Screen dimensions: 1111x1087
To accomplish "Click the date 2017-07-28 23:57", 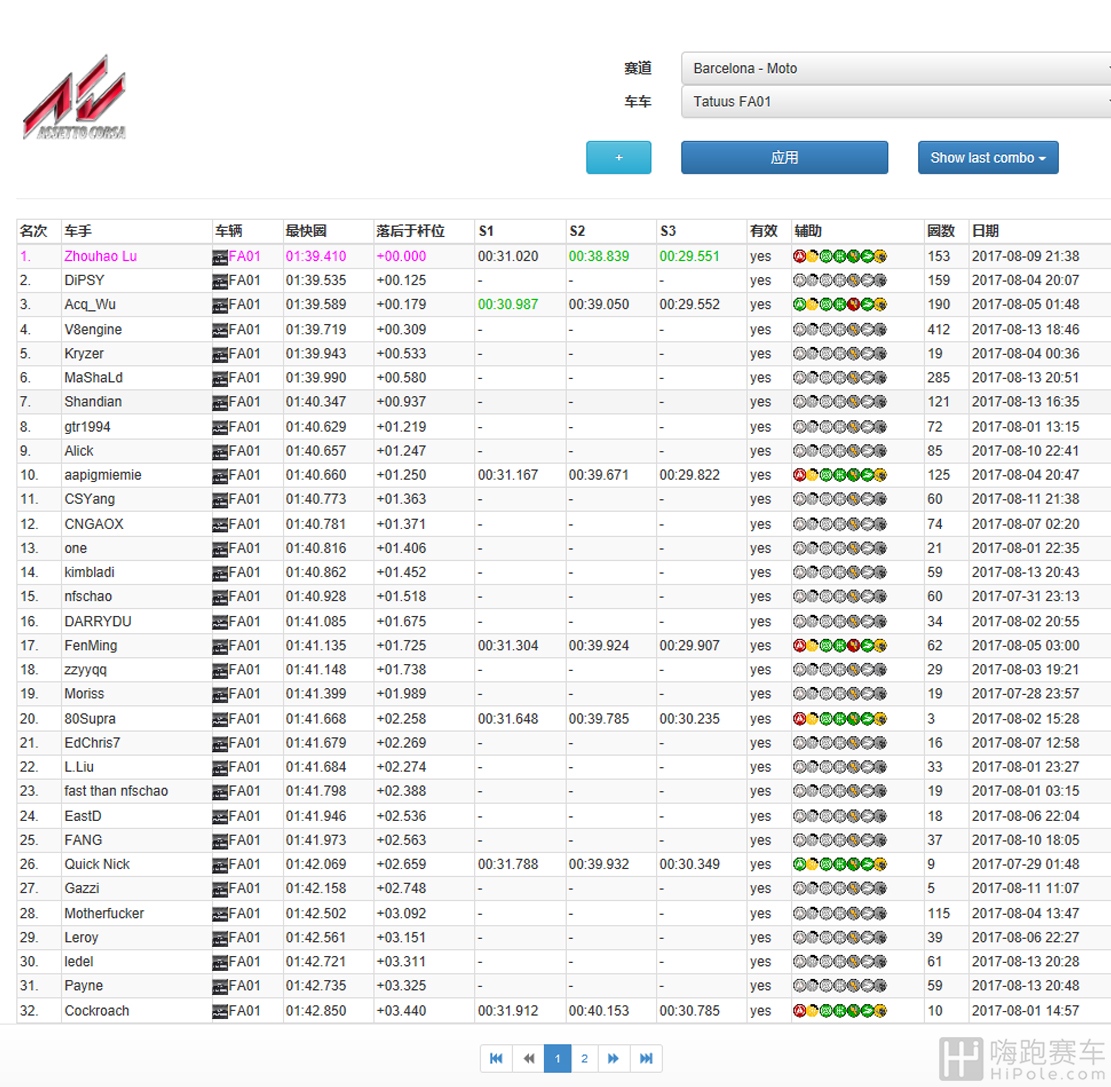I will [1025, 694].
